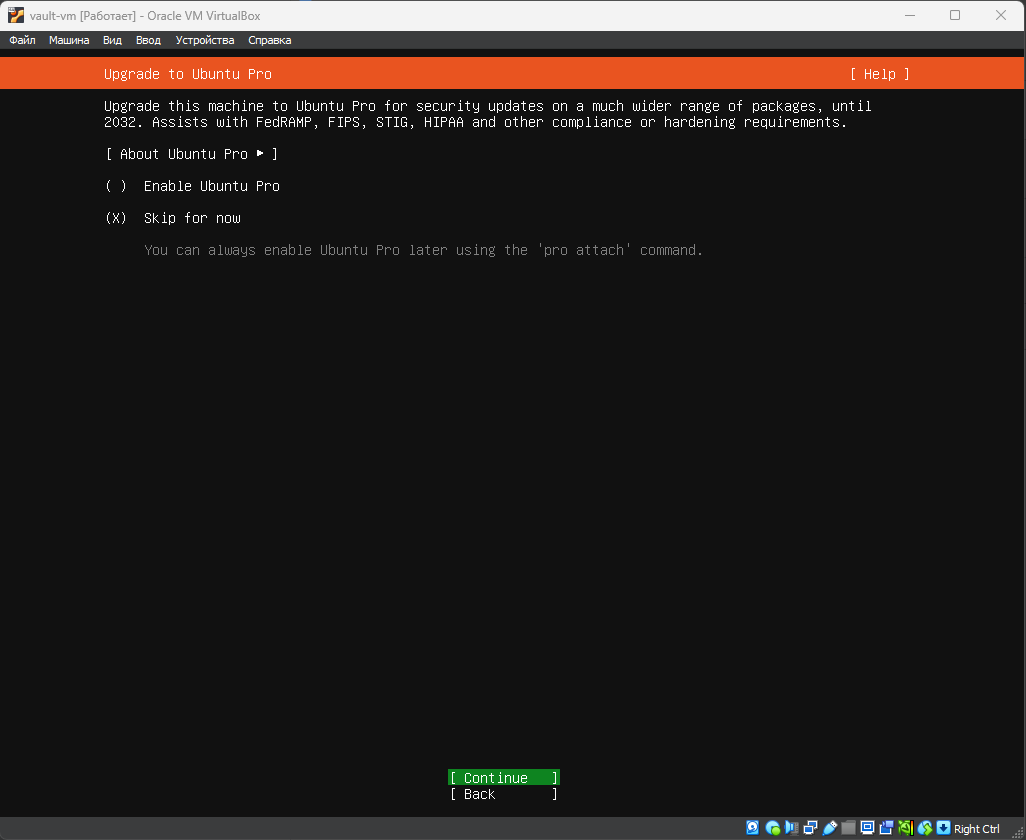Minimize the VirtualBox window
This screenshot has height=840, width=1026.
(x=910, y=15)
